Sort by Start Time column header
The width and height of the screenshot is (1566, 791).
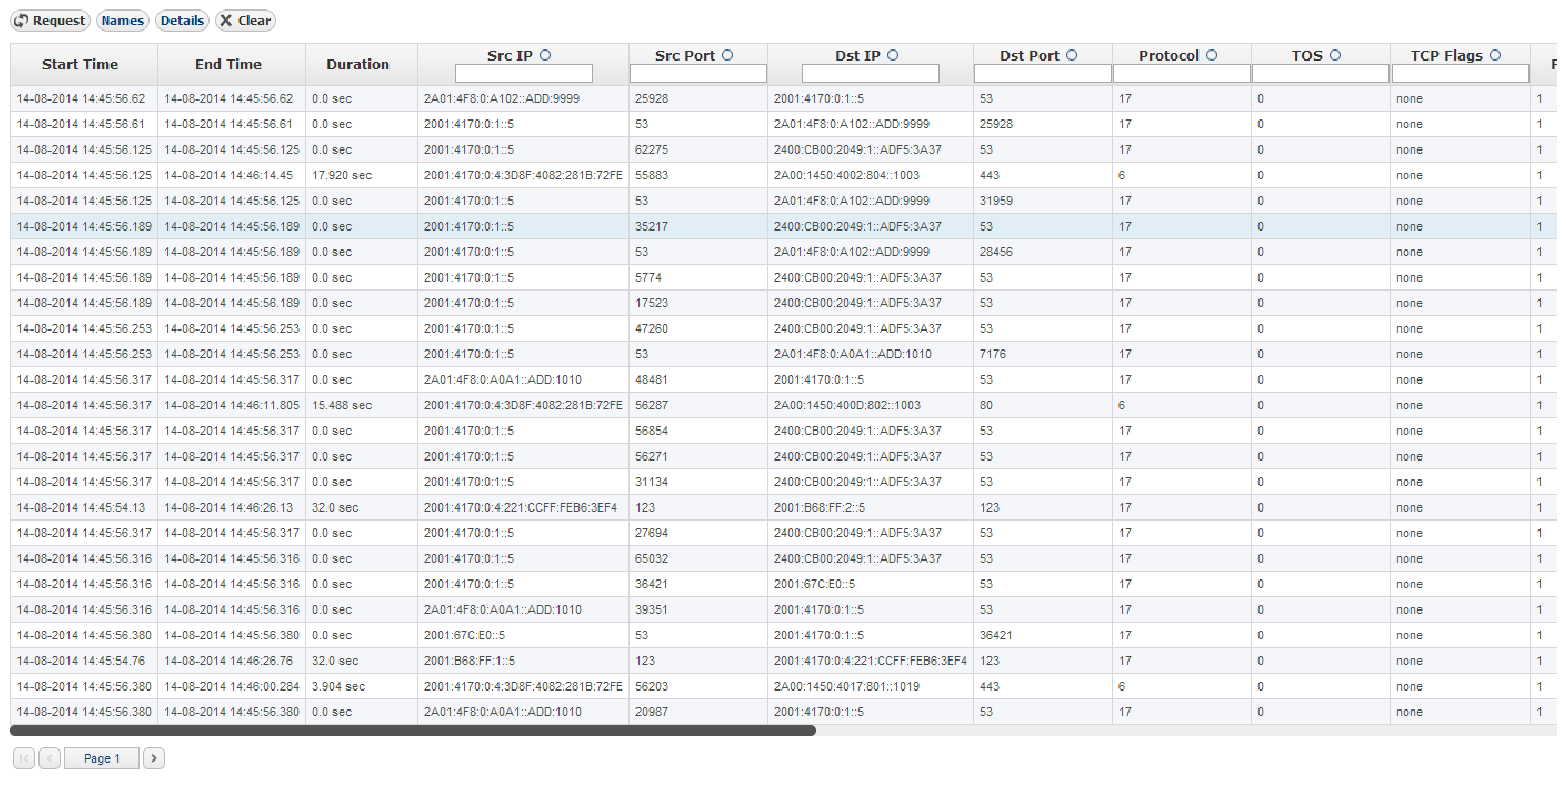pos(80,64)
